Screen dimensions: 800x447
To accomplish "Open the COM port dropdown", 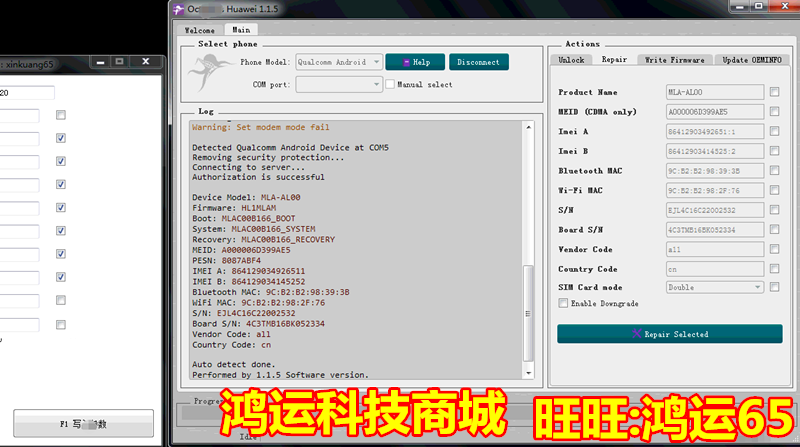I will pyautogui.click(x=339, y=84).
